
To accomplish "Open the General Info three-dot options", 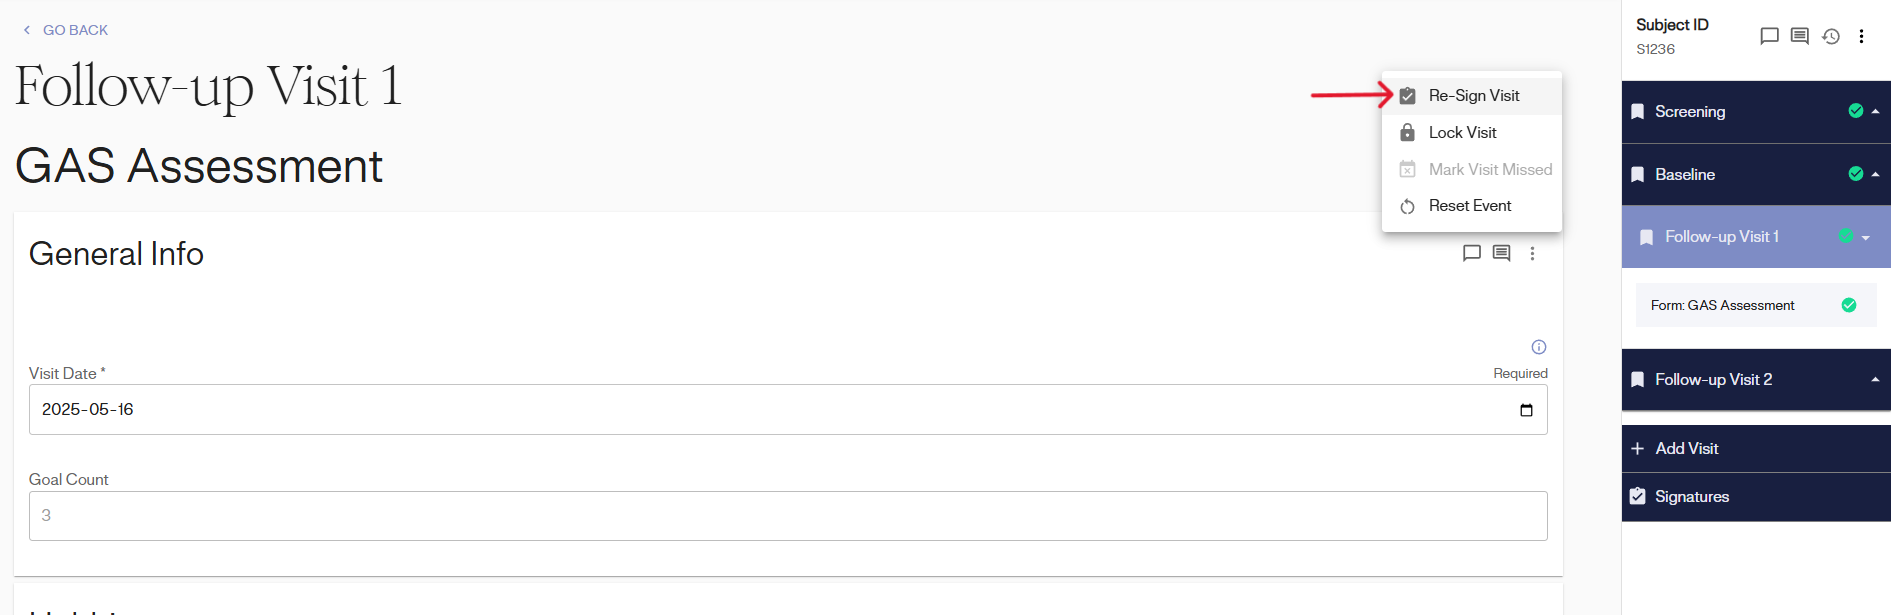I will click(x=1532, y=254).
